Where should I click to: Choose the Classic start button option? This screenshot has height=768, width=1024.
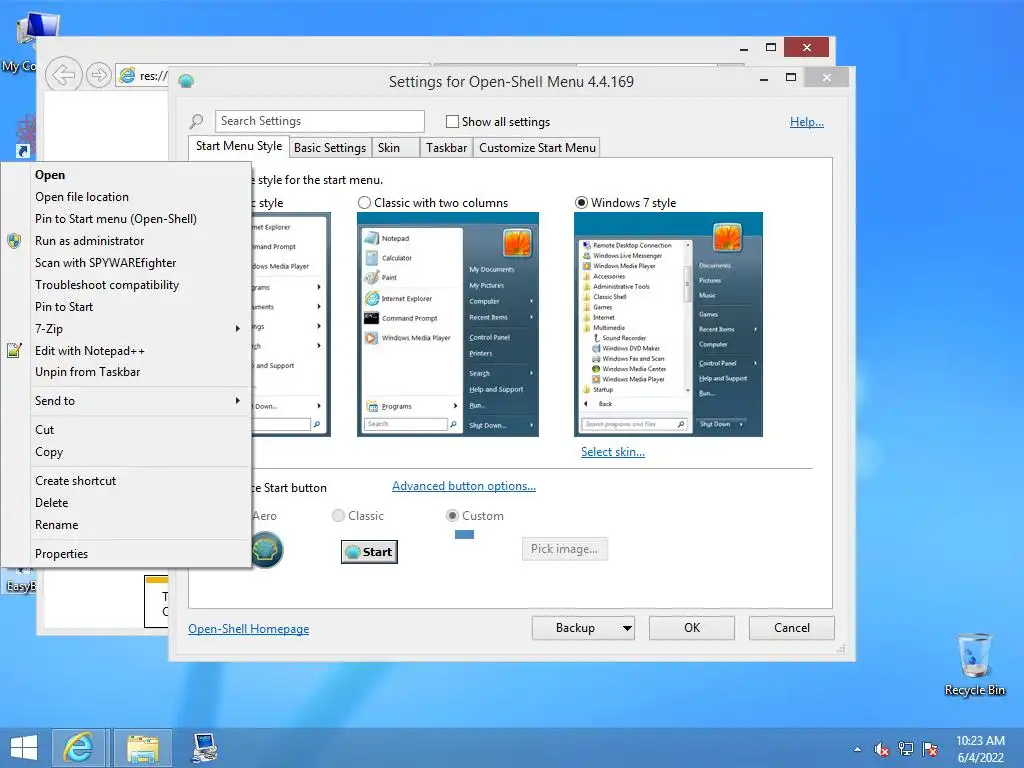(x=338, y=516)
